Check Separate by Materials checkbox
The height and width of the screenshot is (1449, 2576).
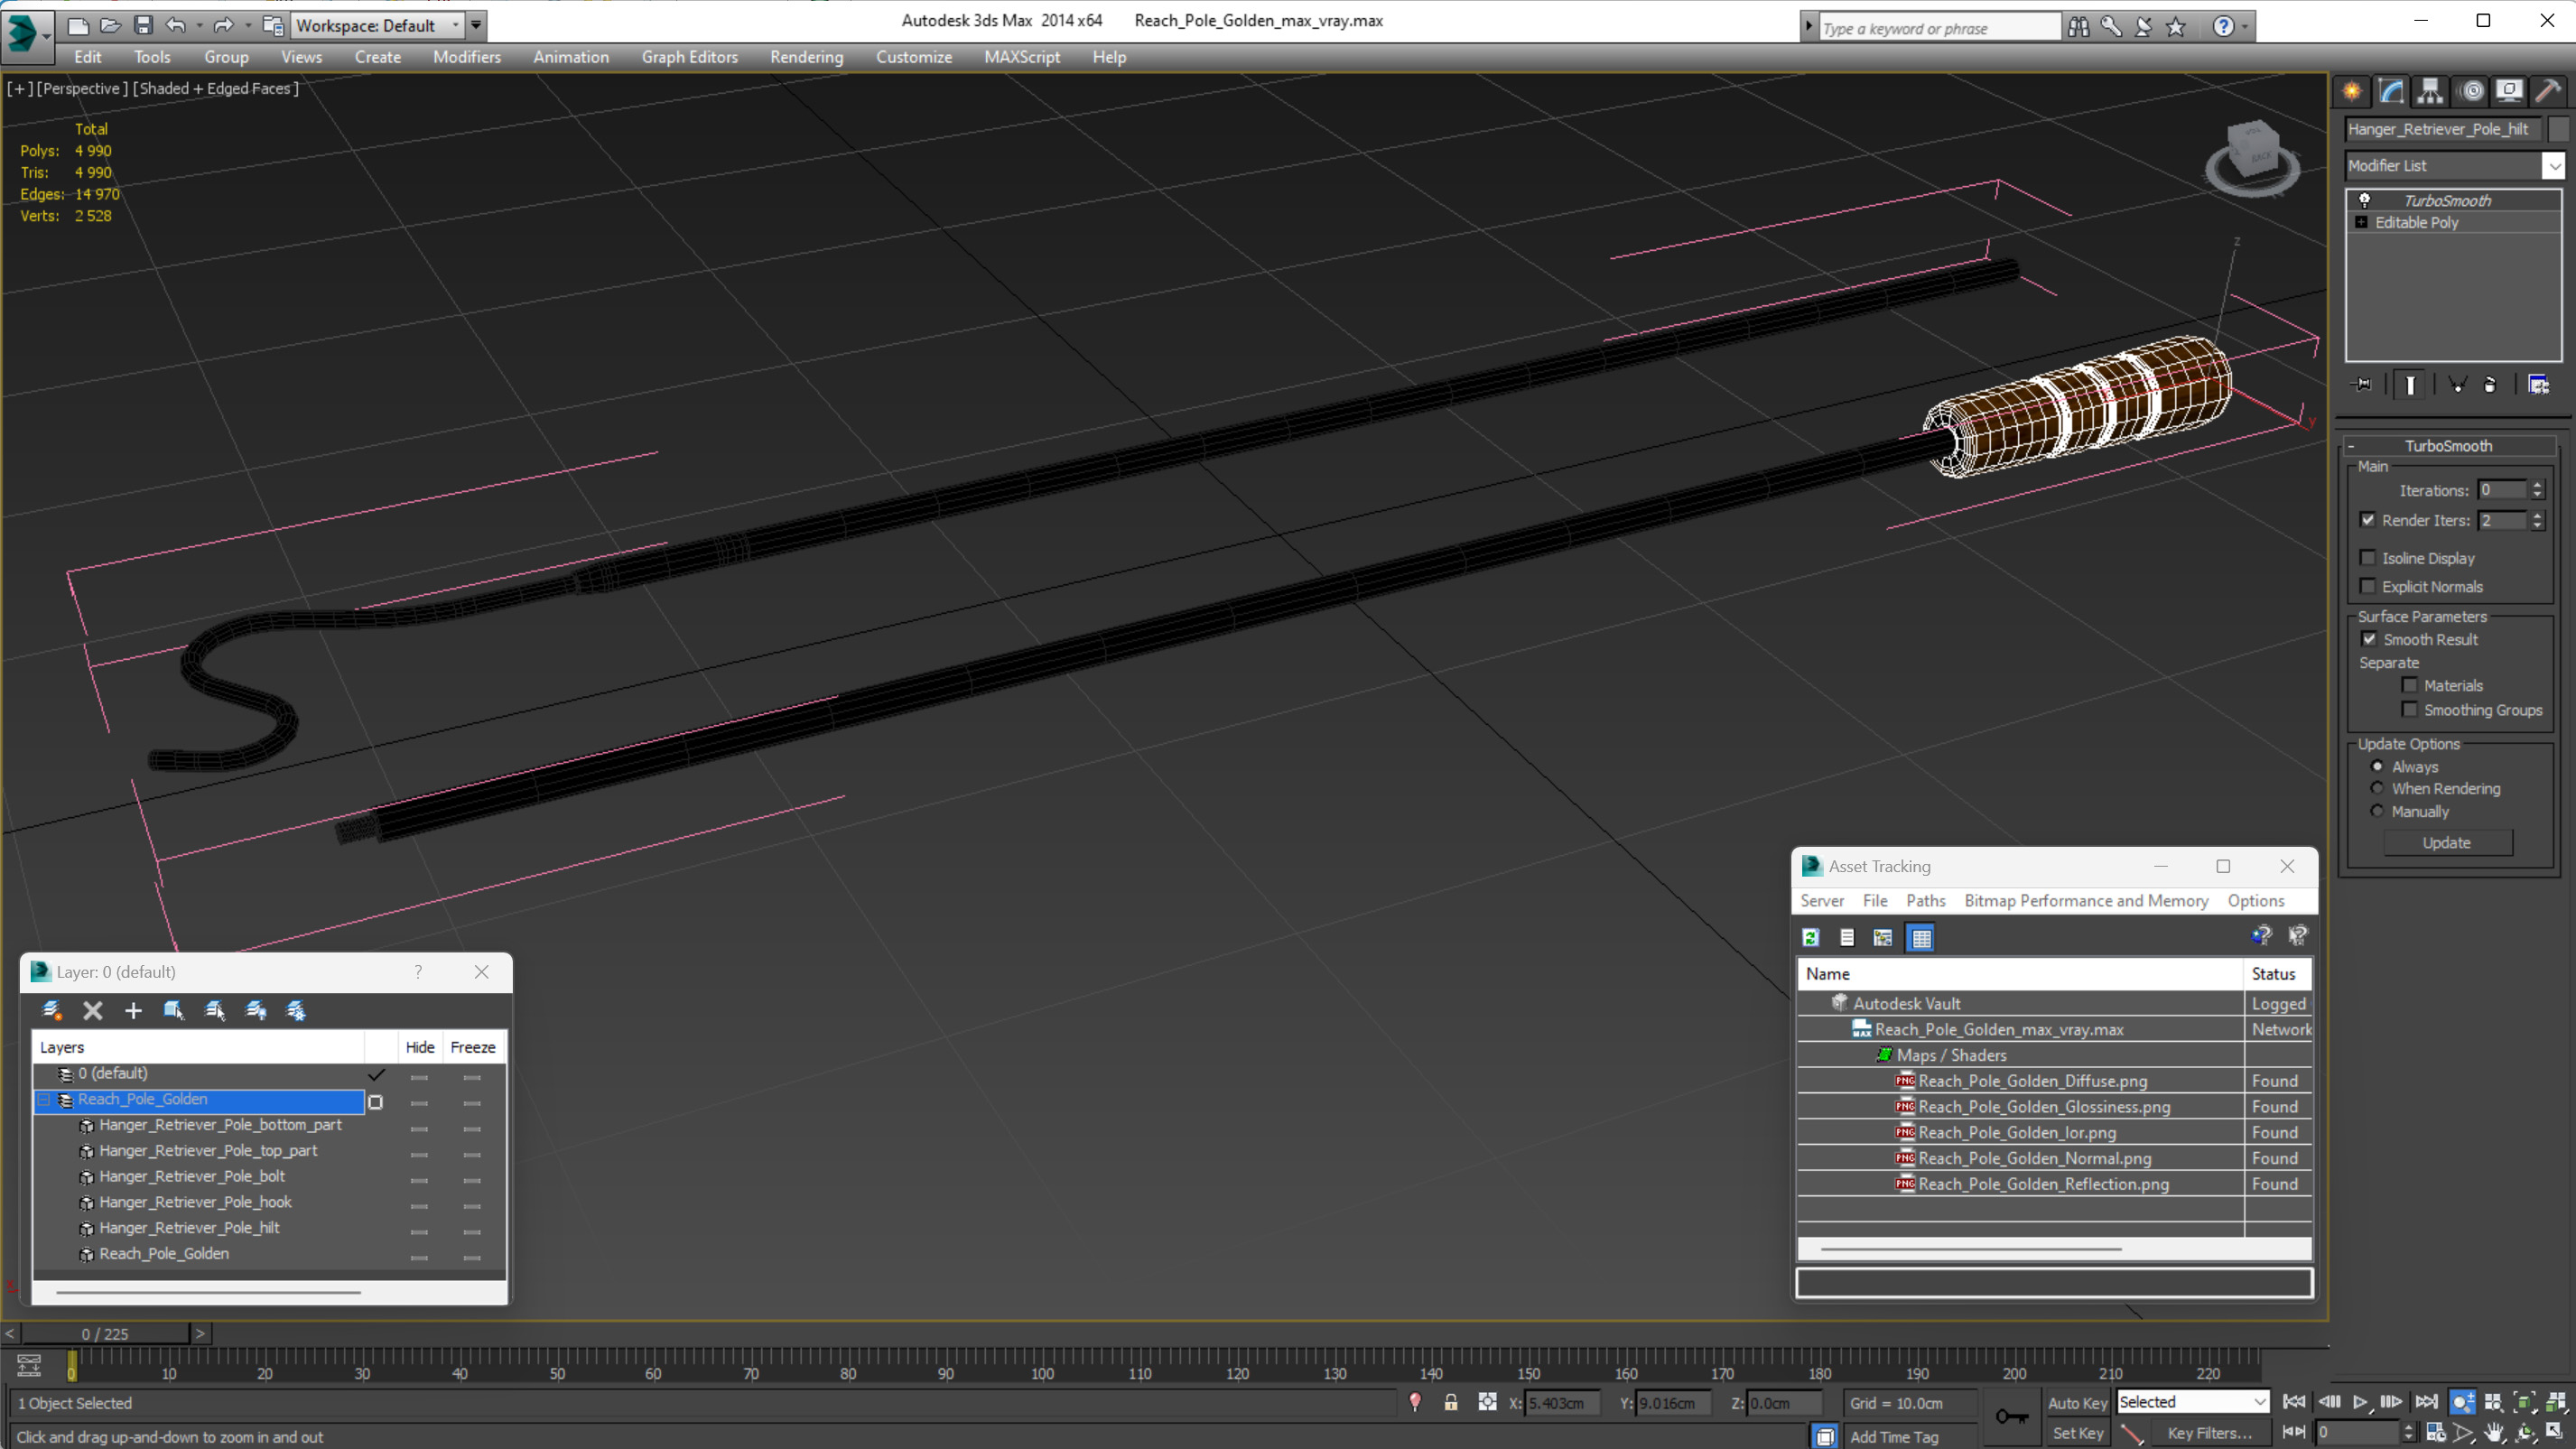[x=2410, y=685]
